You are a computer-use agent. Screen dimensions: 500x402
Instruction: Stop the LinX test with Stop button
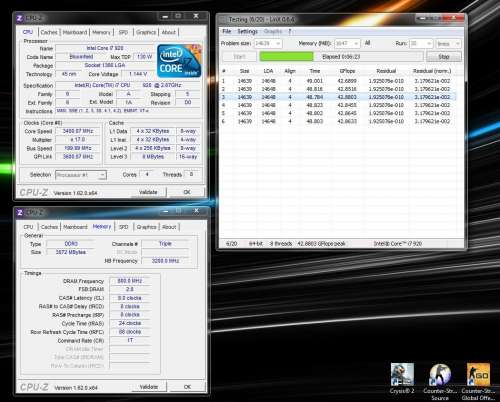click(x=444, y=57)
